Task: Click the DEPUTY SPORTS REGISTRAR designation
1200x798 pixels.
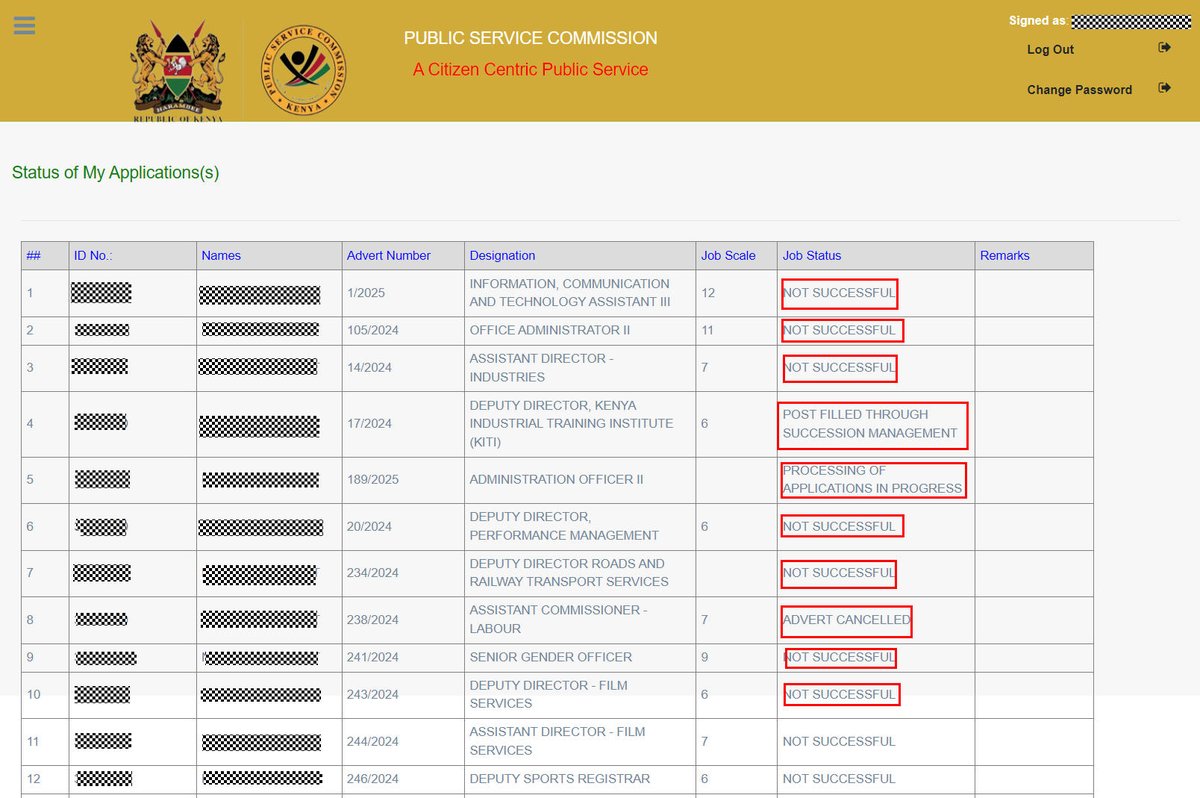Action: 560,778
